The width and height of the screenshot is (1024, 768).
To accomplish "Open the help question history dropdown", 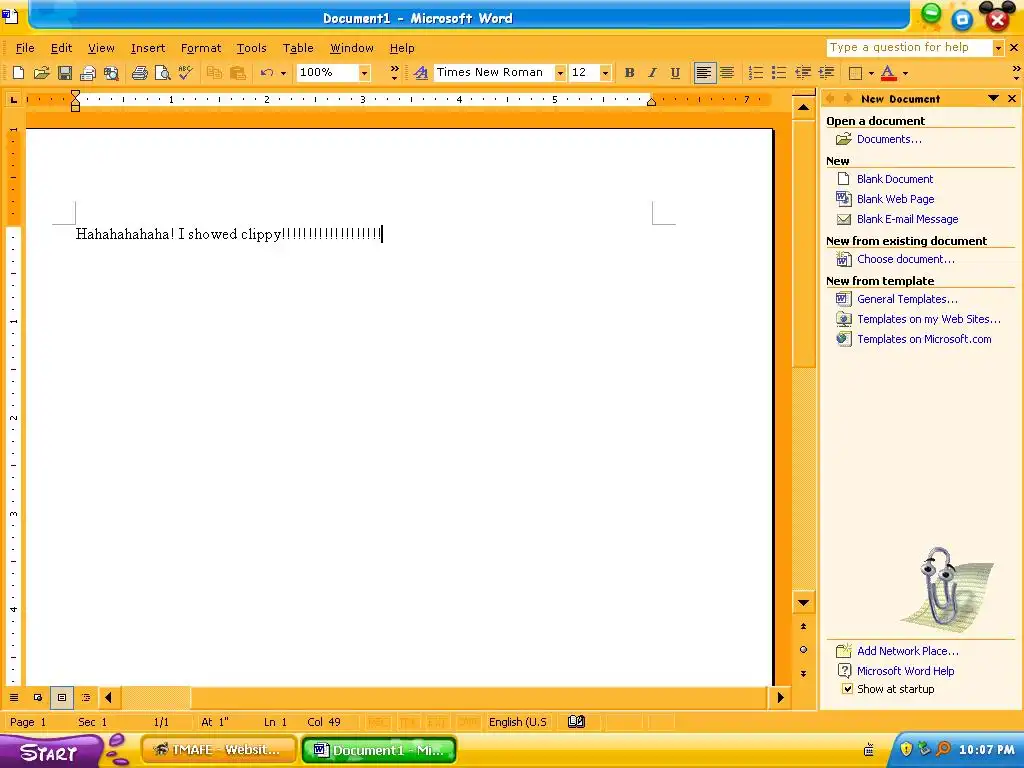I will (x=998, y=48).
